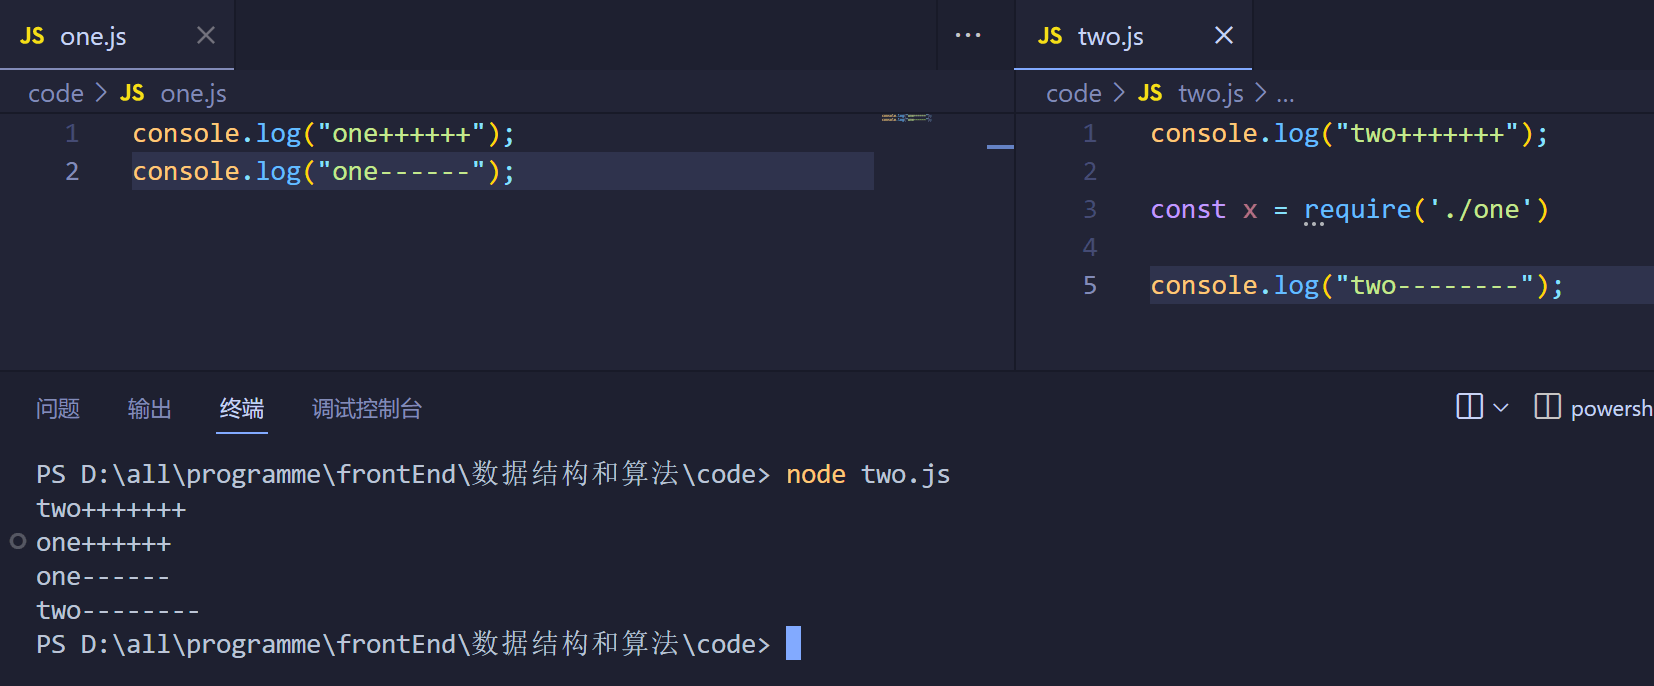
Task: Click the powershell terminal icon
Action: point(1547,407)
